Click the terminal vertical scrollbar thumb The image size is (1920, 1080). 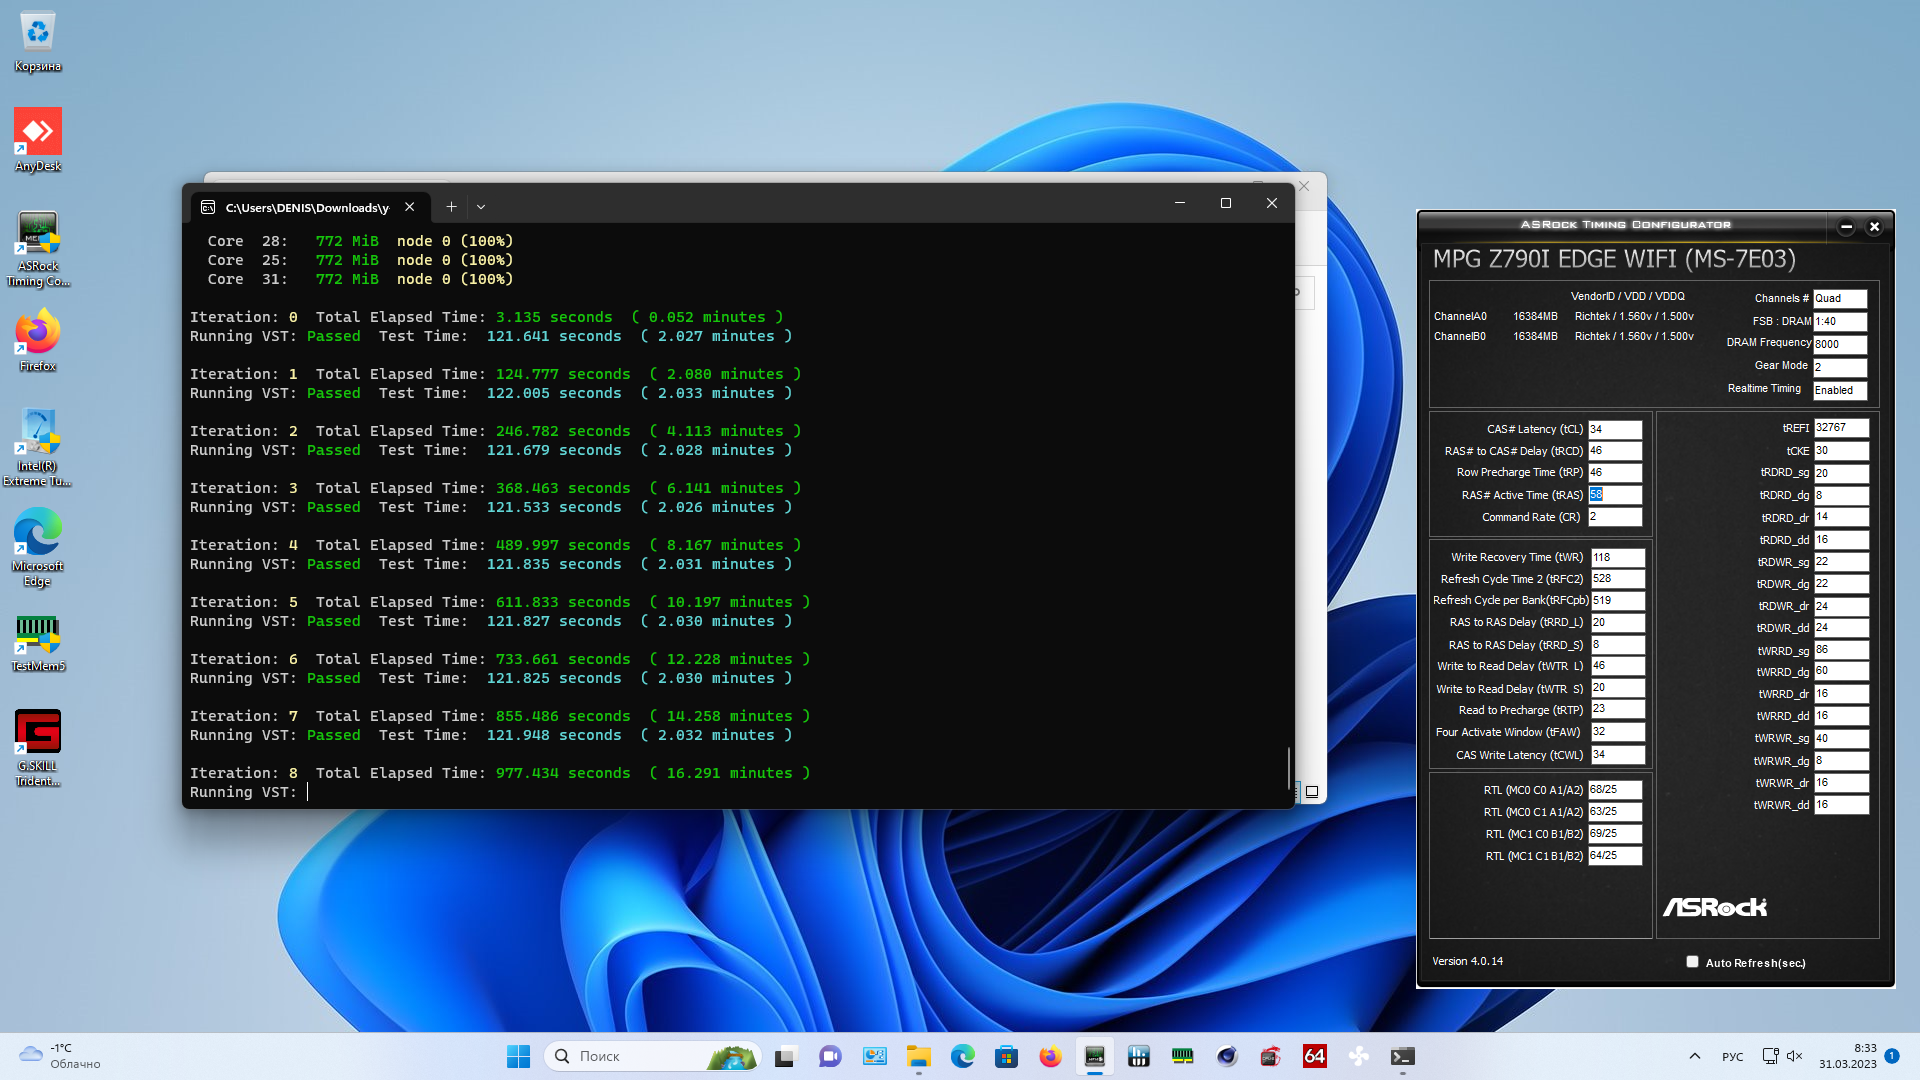click(1288, 767)
